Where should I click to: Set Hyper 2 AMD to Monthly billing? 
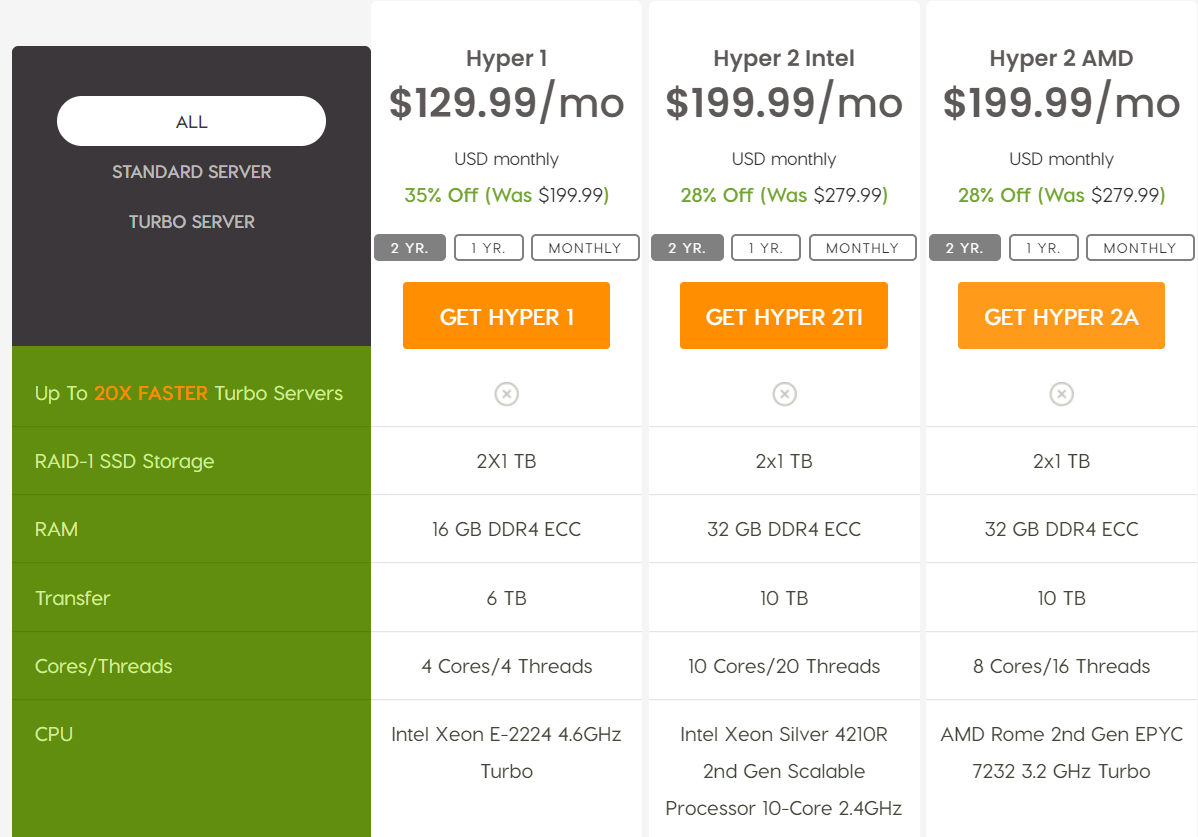1140,248
